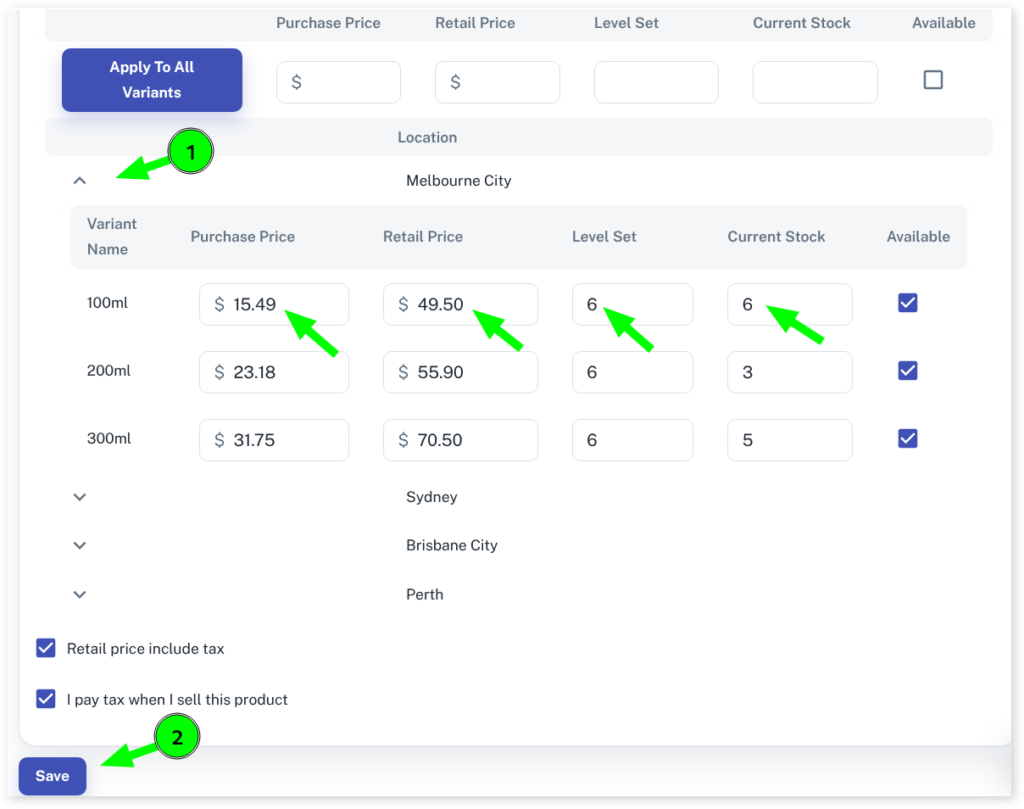The width and height of the screenshot is (1024, 809).
Task: Select the top bulk Current Stock input
Action: pyautogui.click(x=814, y=82)
